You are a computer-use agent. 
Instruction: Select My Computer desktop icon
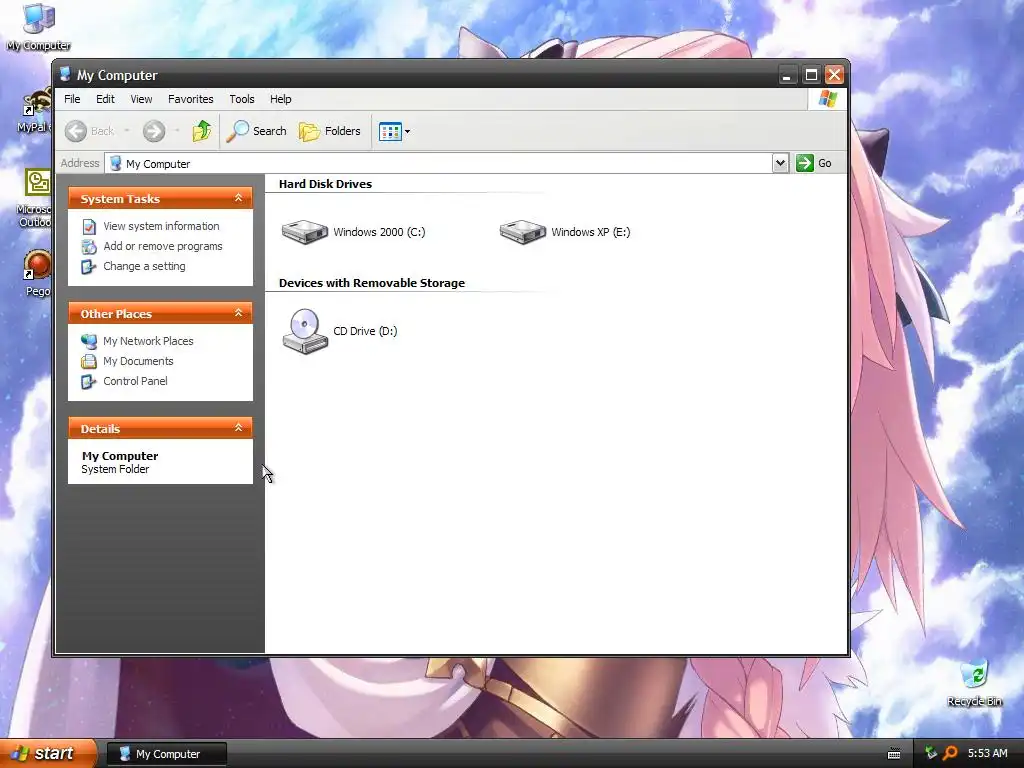[x=39, y=28]
